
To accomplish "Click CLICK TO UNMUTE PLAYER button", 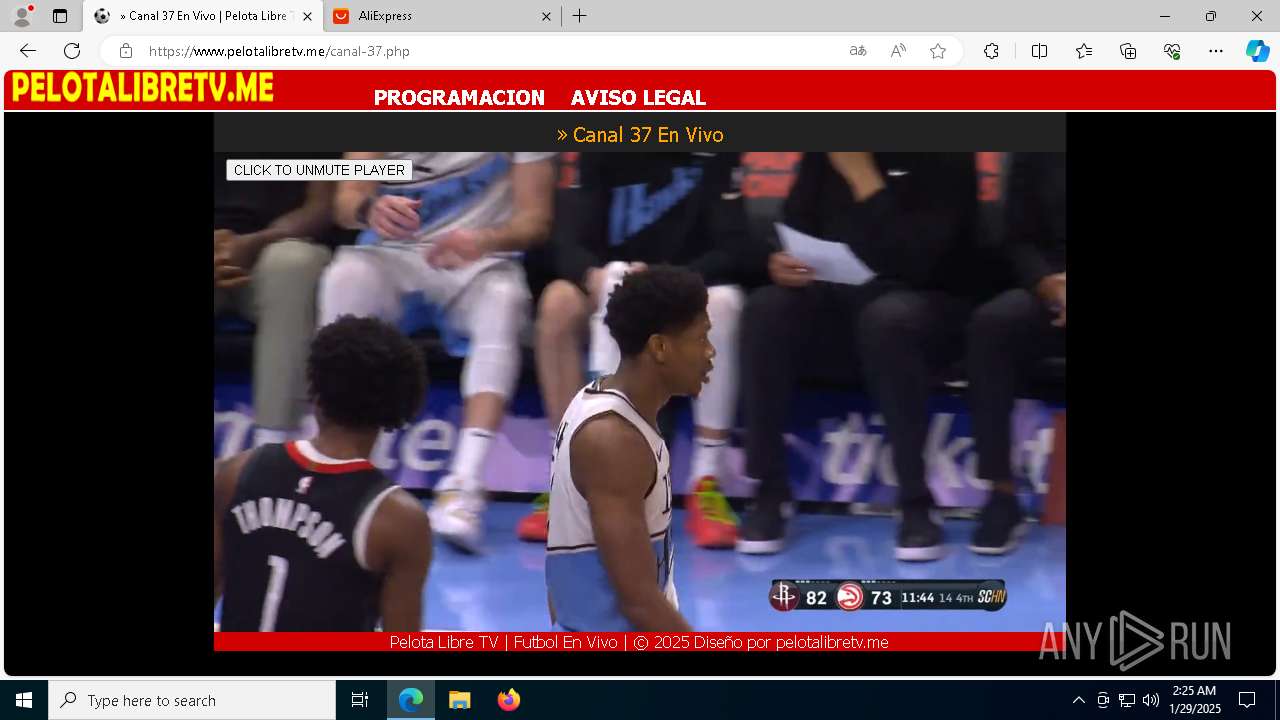I will point(319,170).
